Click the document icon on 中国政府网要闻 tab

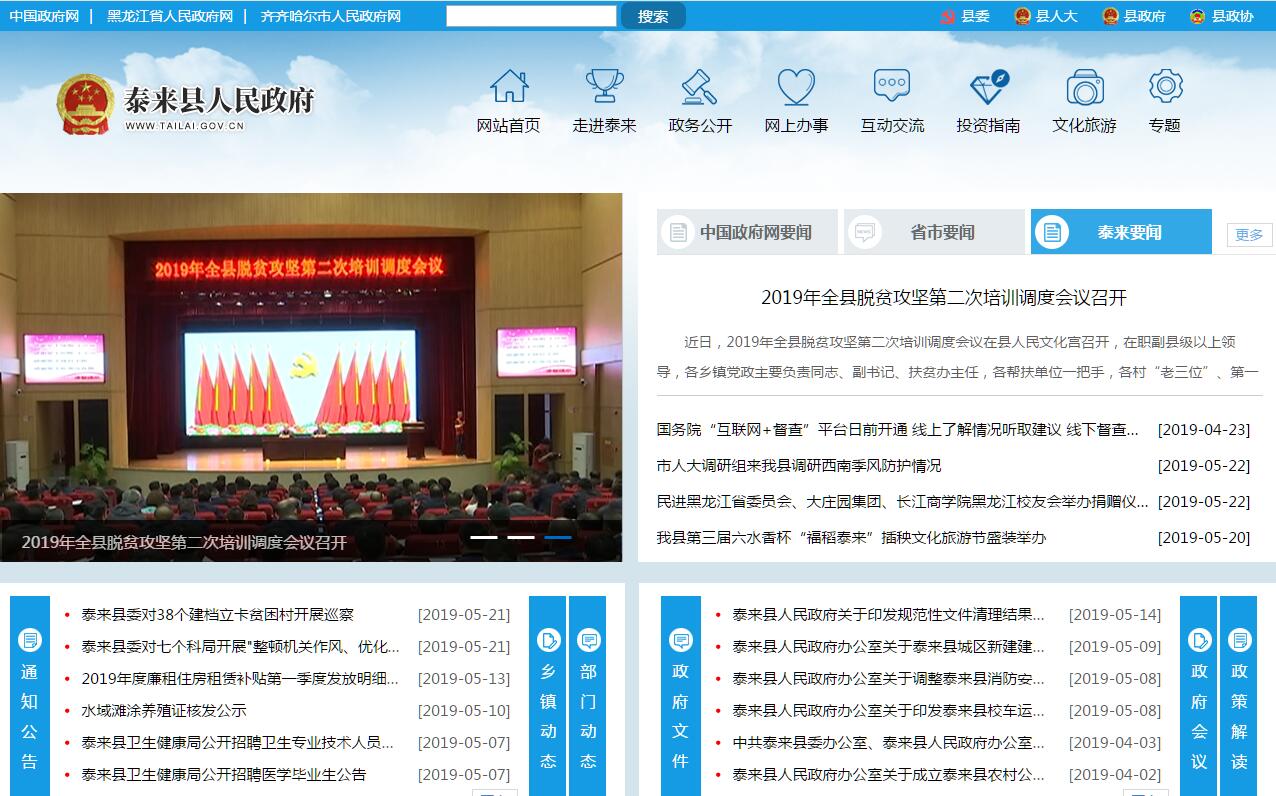click(678, 232)
